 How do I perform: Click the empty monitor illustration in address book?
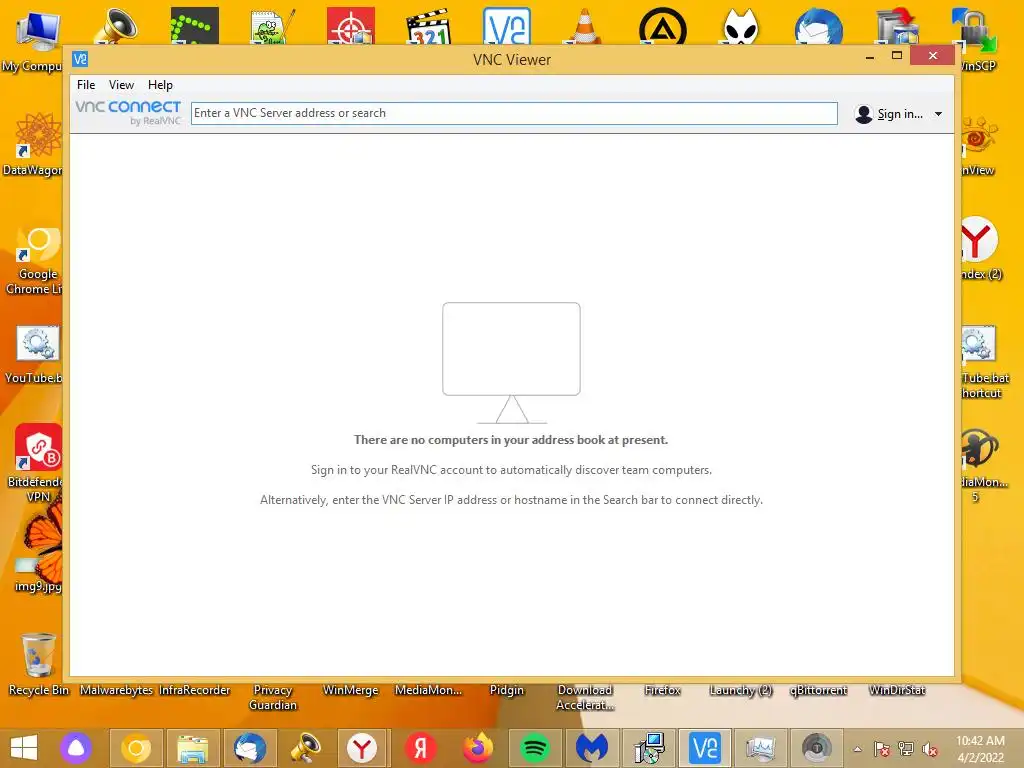pyautogui.click(x=511, y=363)
